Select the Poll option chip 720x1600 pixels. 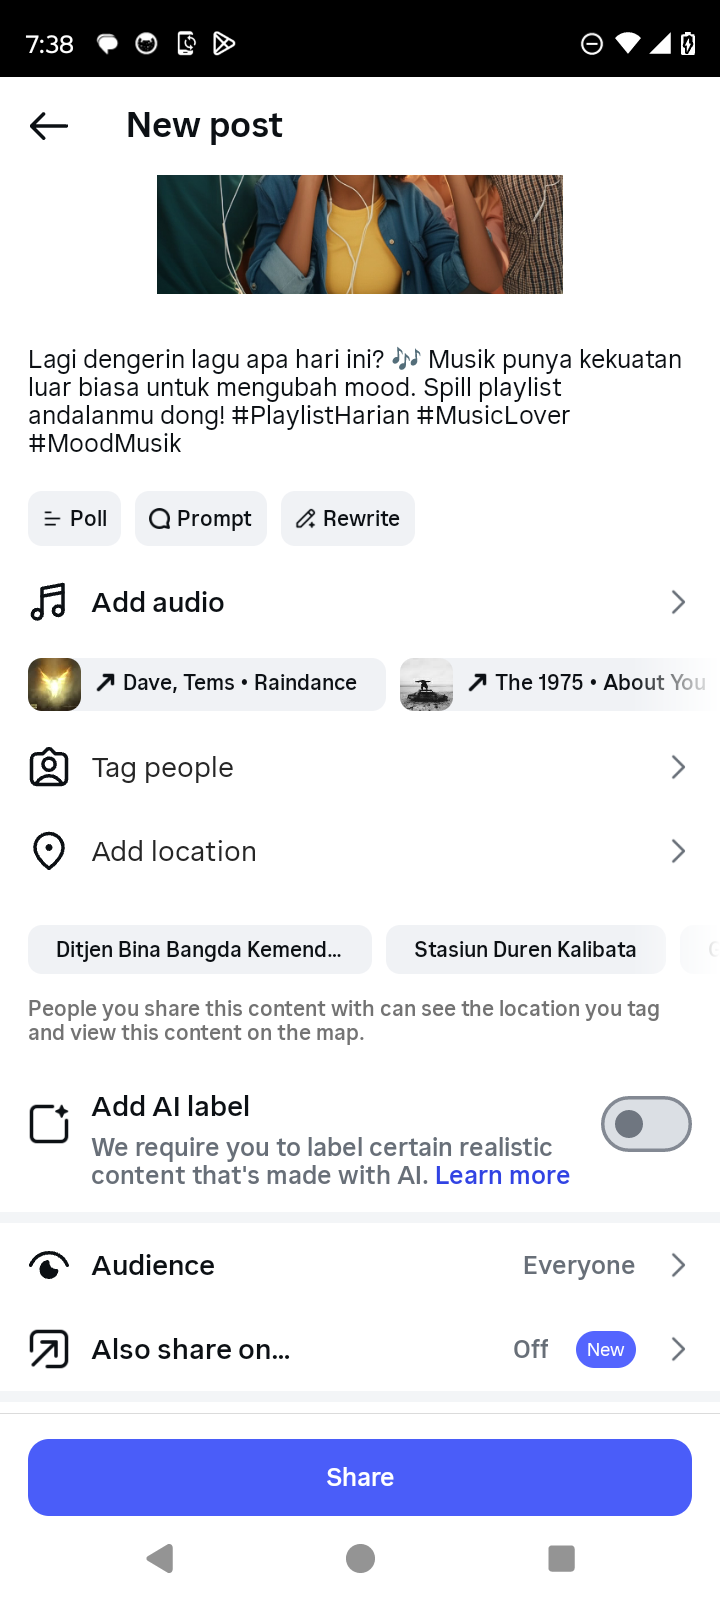click(75, 519)
